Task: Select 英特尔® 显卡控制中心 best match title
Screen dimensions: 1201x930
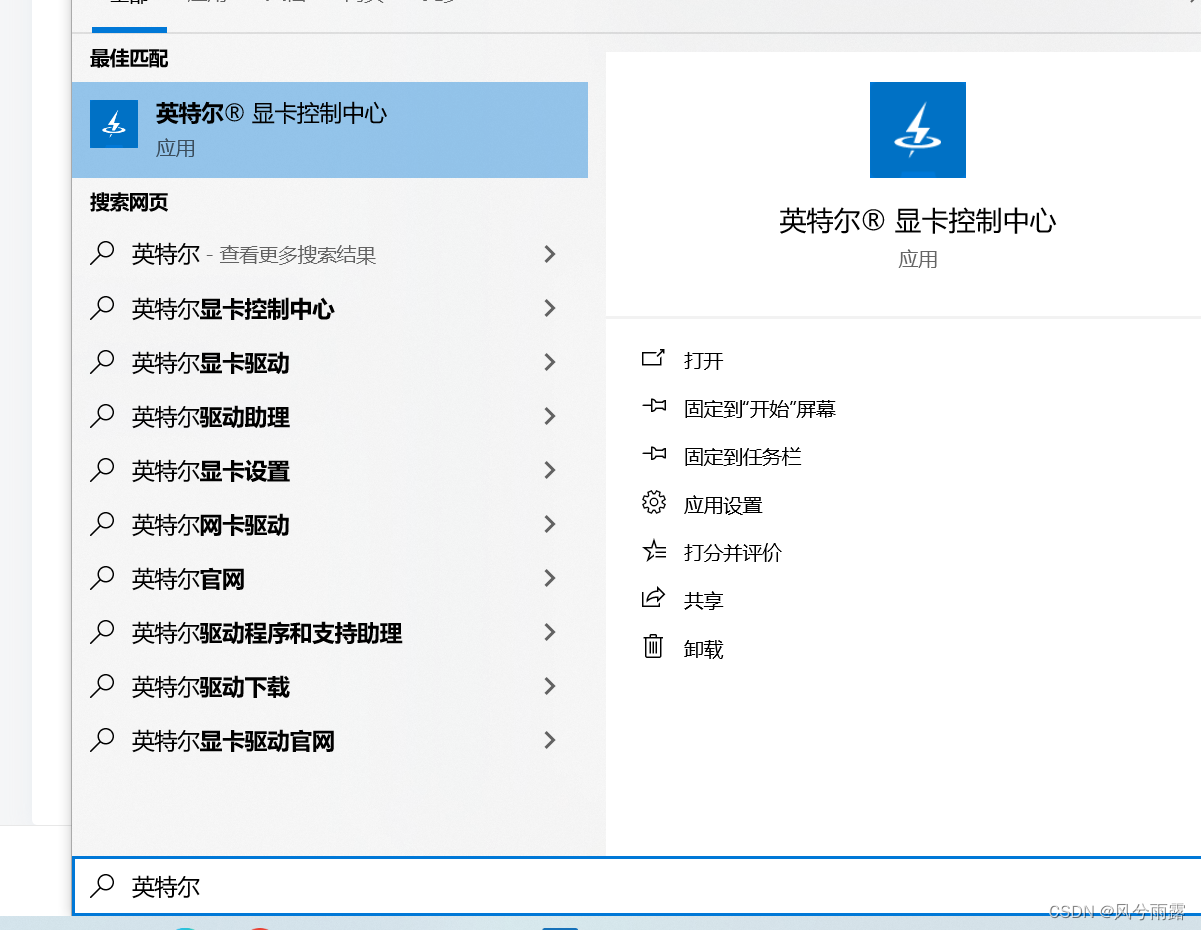Action: 271,113
